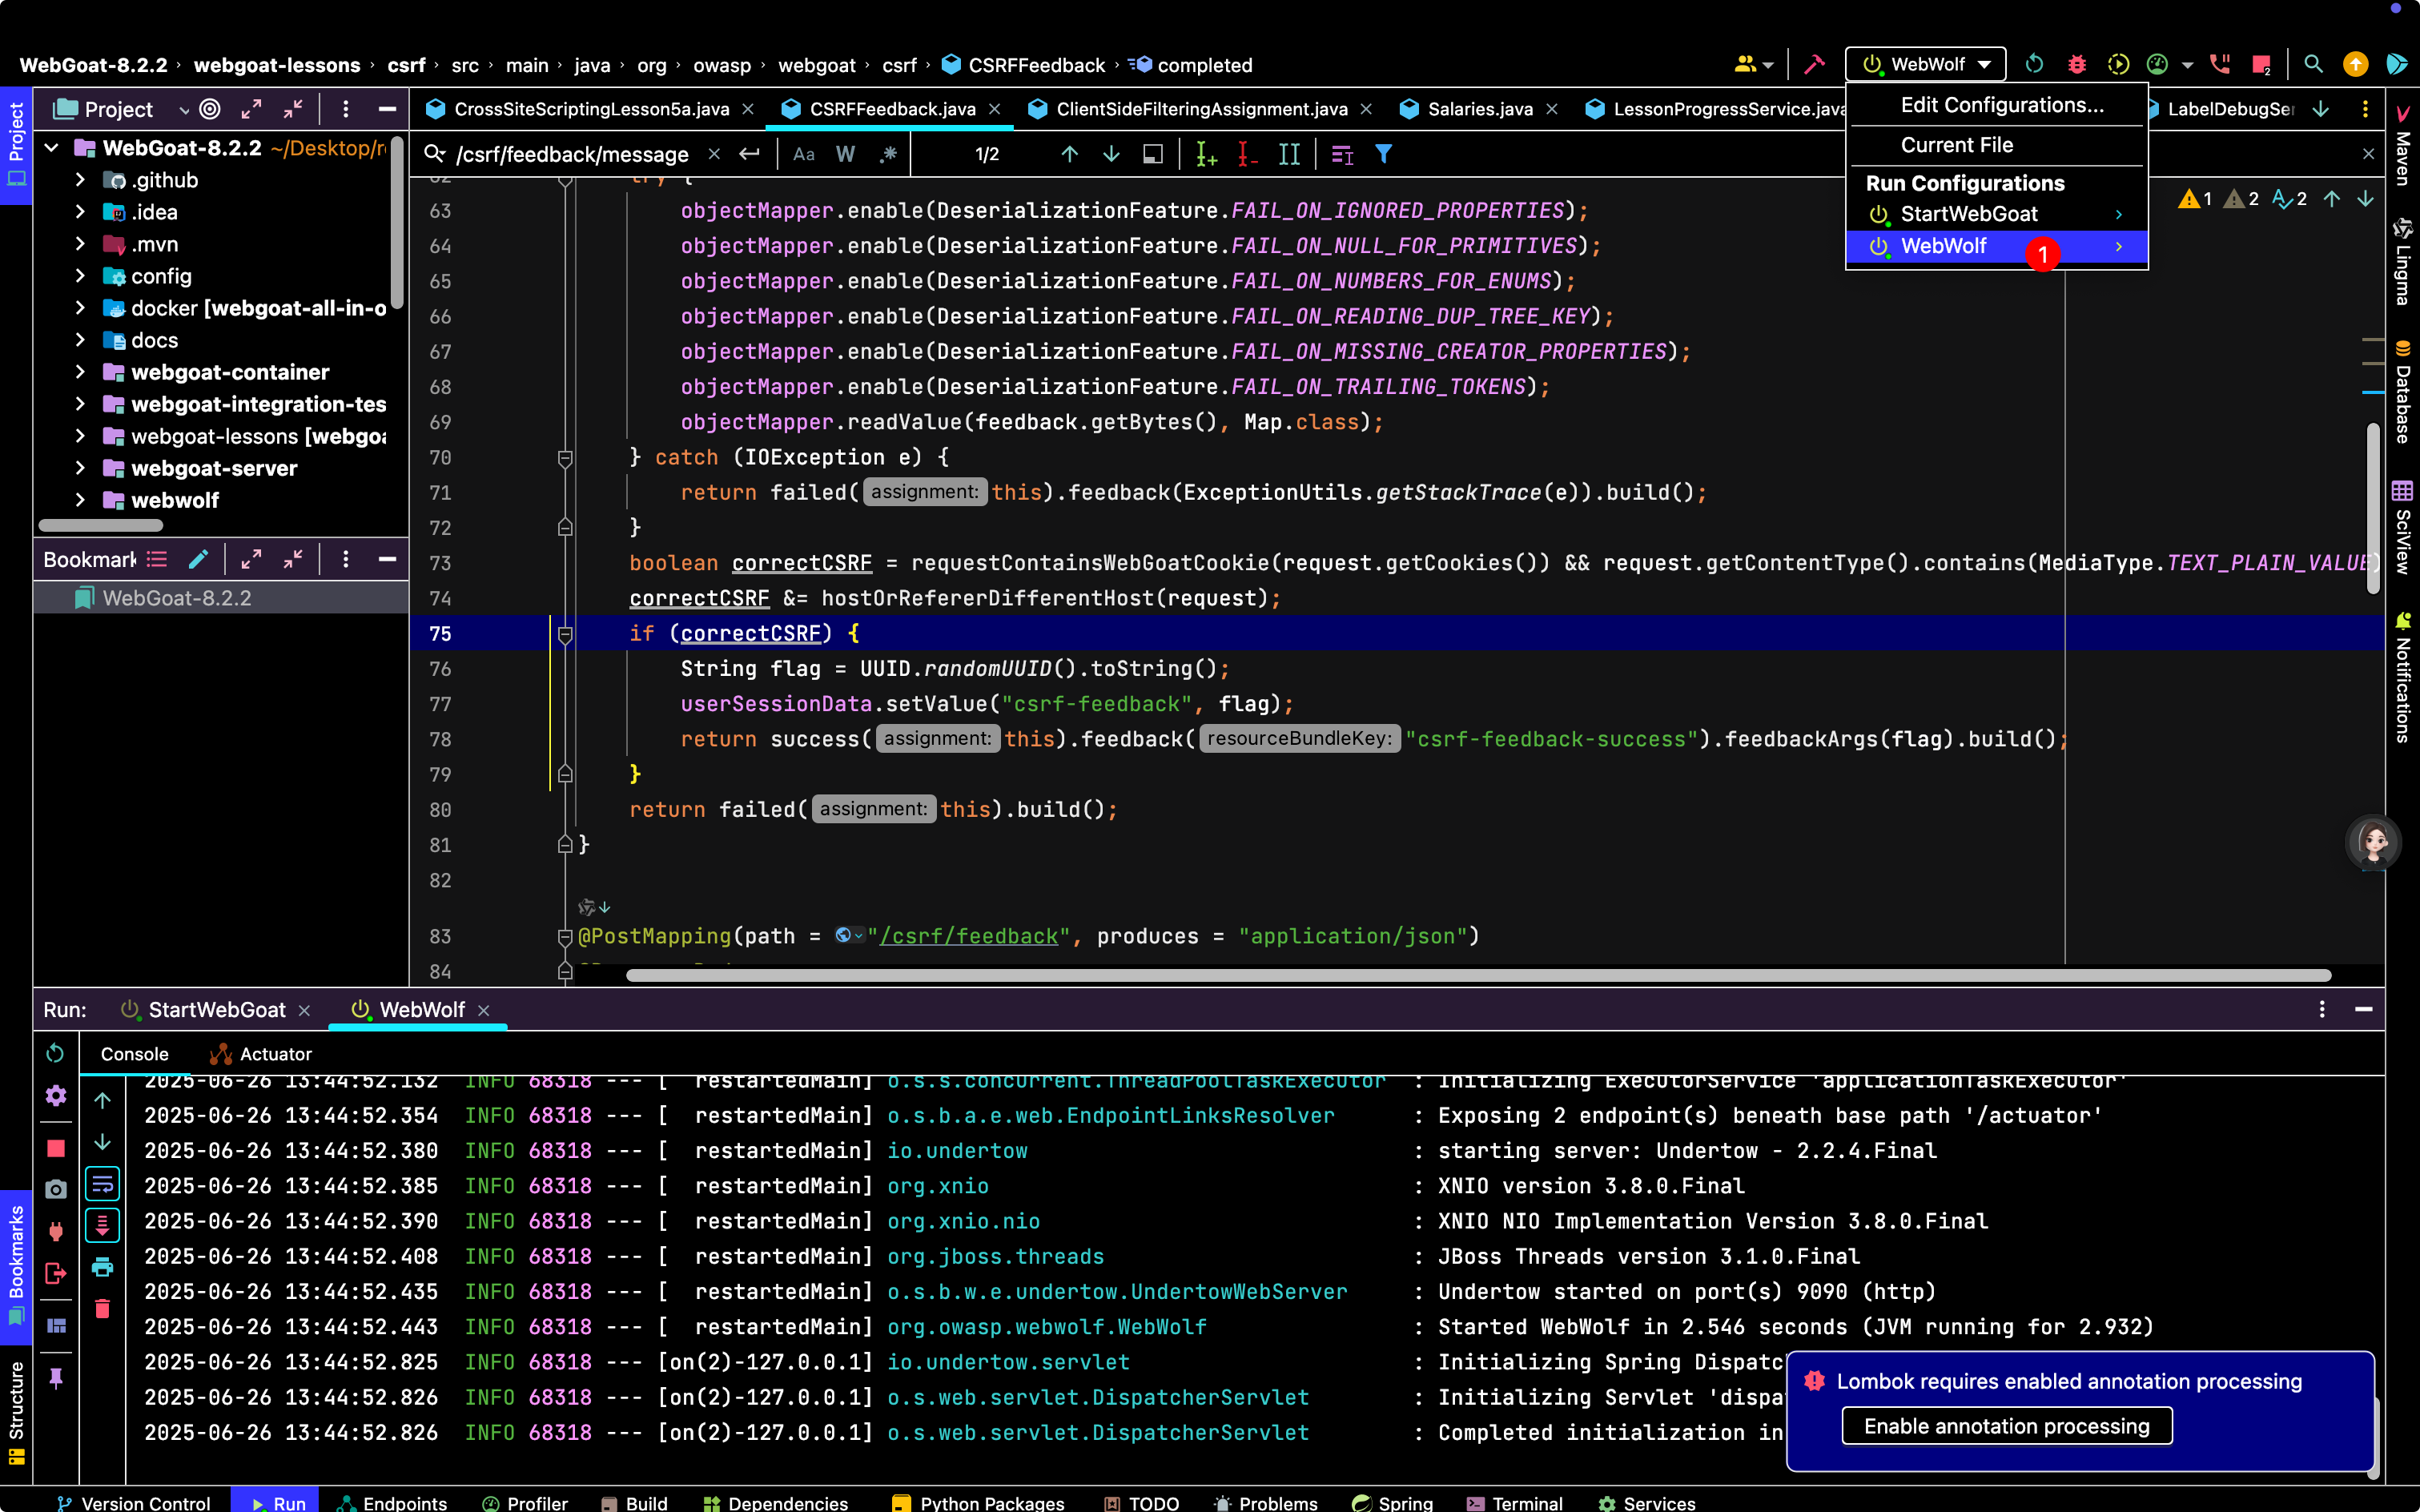Select Edit Configurations menu entry
This screenshot has width=2420, height=1512.
pyautogui.click(x=2001, y=105)
